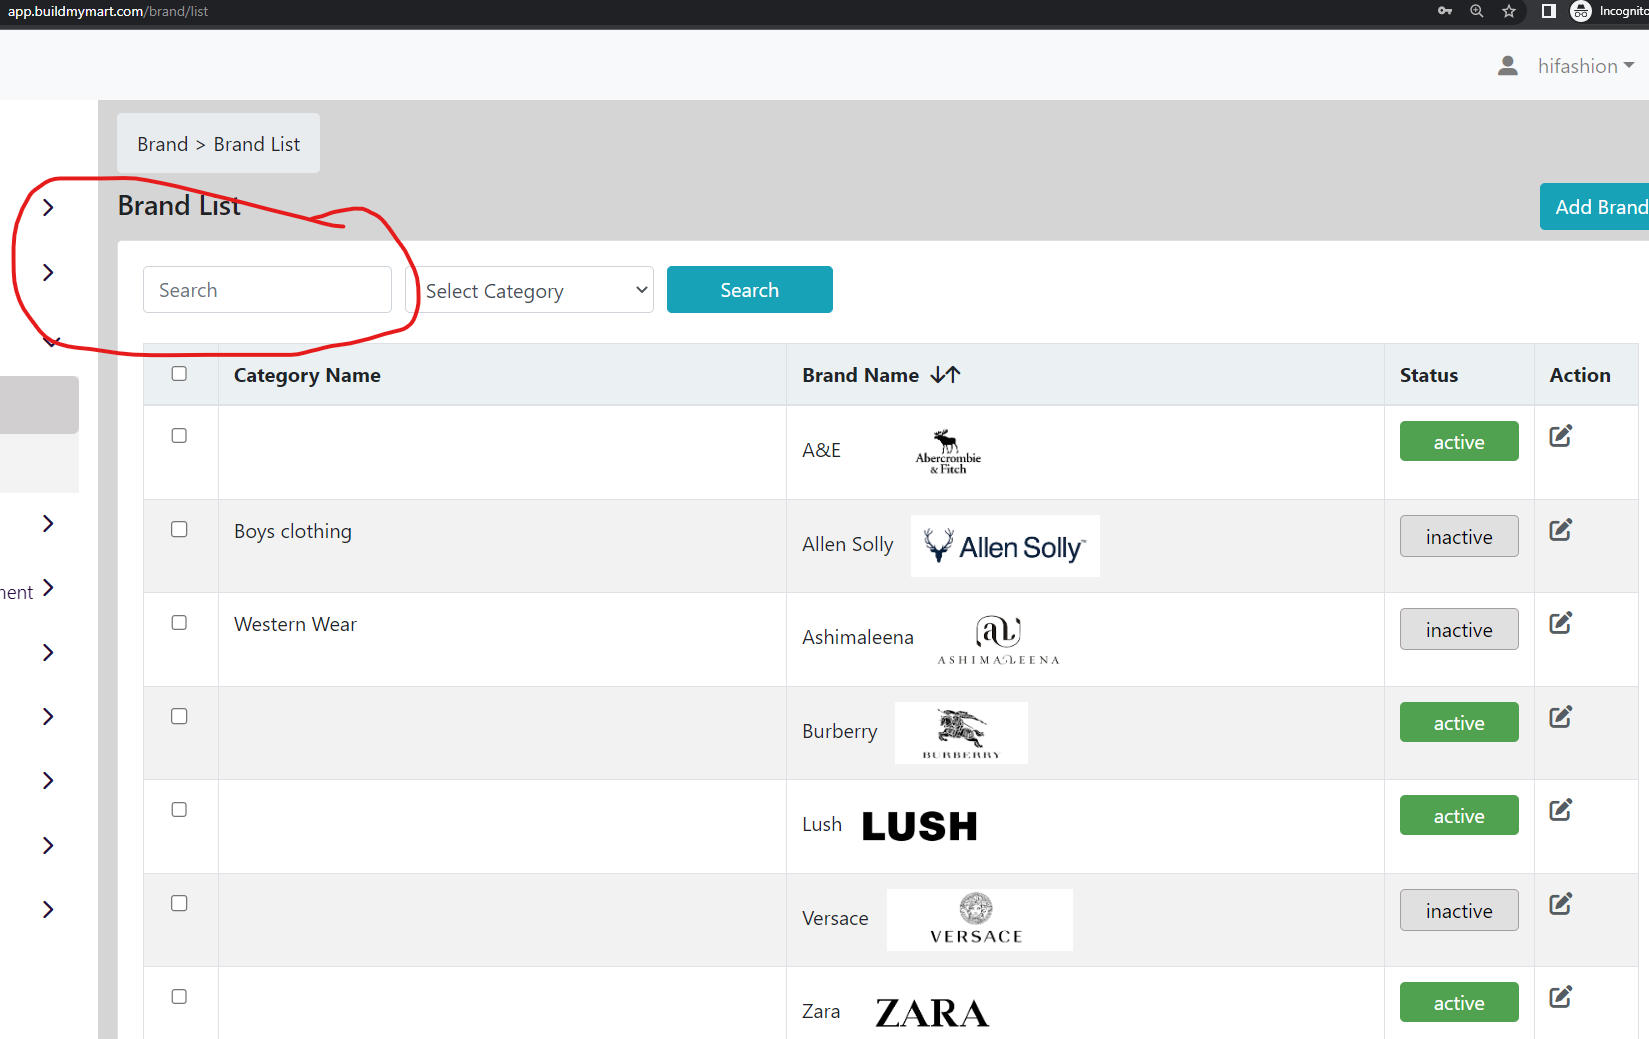The width and height of the screenshot is (1649, 1039).
Task: Edit the Zara brand row
Action: coord(1560,997)
